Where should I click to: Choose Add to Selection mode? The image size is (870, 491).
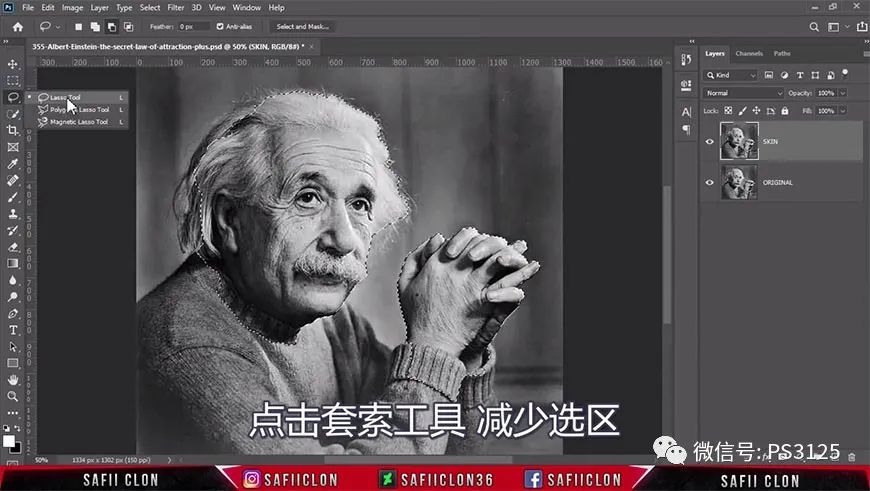pos(95,27)
